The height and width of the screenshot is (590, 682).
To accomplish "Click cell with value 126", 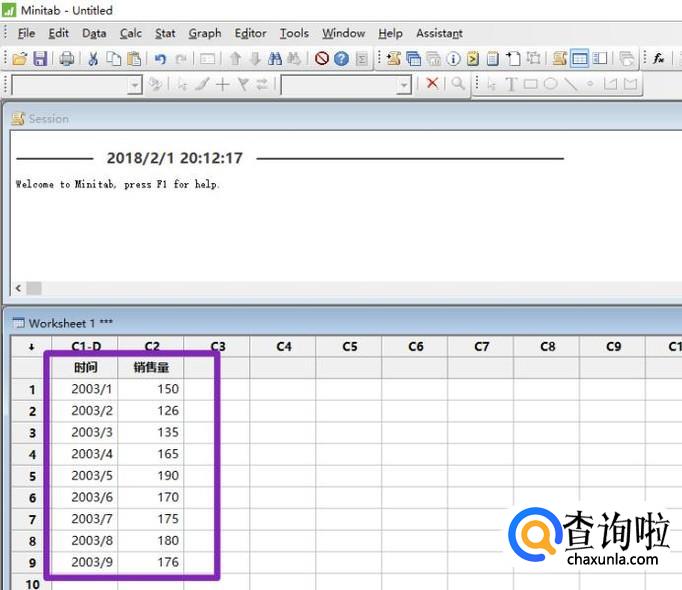I will click(151, 411).
